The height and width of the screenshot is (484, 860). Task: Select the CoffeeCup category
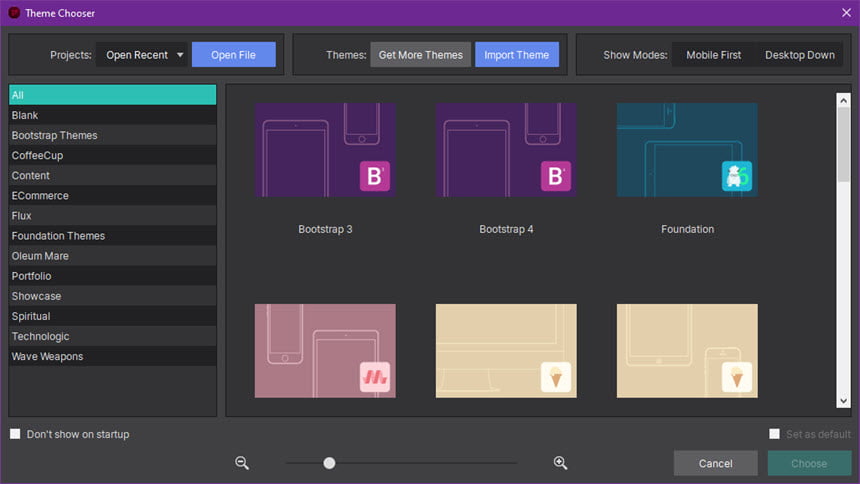[112, 155]
